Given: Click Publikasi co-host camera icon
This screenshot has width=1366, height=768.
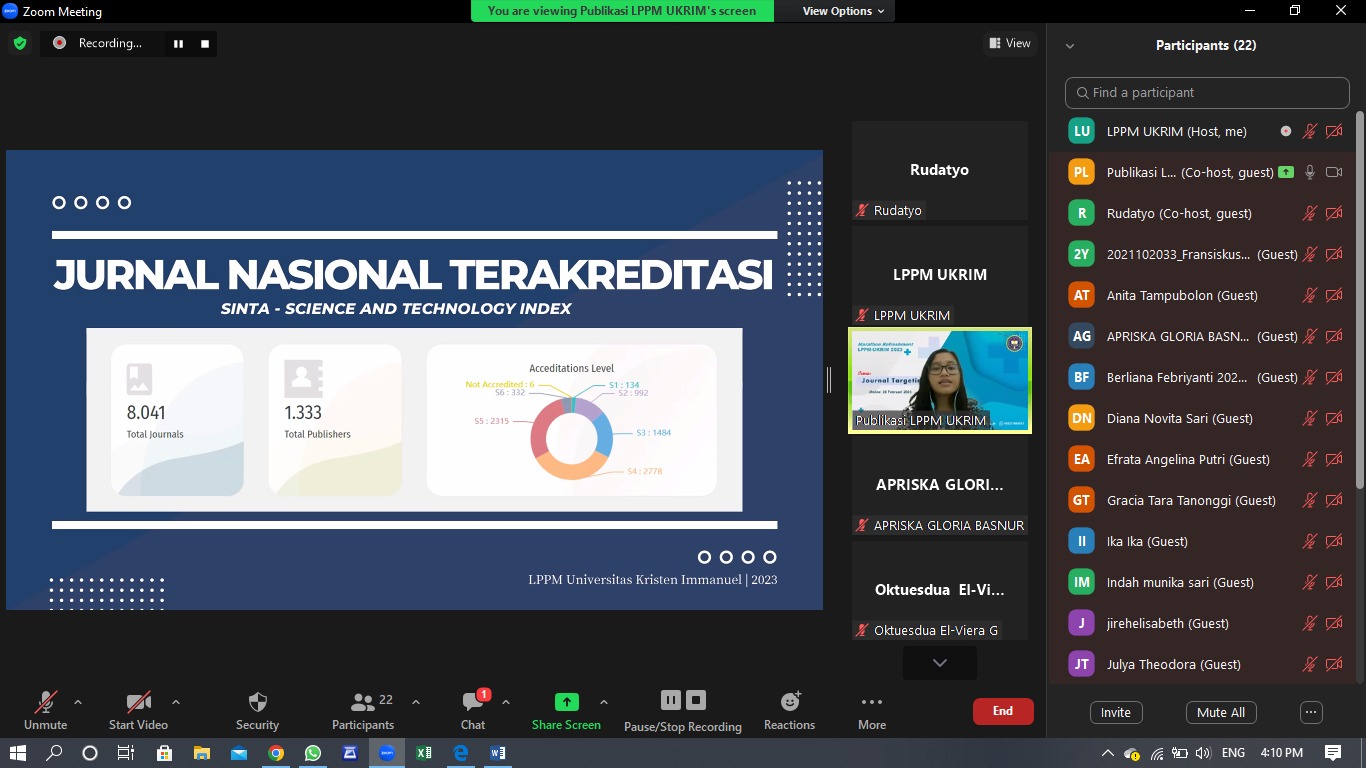Looking at the screenshot, I should pos(1334,172).
